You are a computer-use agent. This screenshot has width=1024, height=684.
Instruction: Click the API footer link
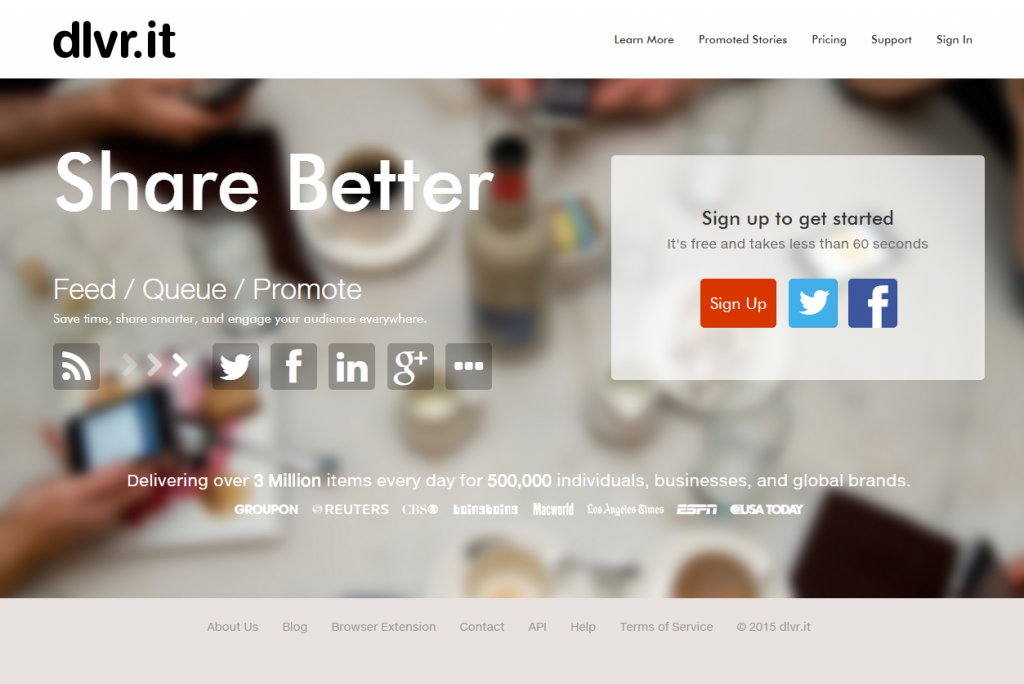pos(537,627)
